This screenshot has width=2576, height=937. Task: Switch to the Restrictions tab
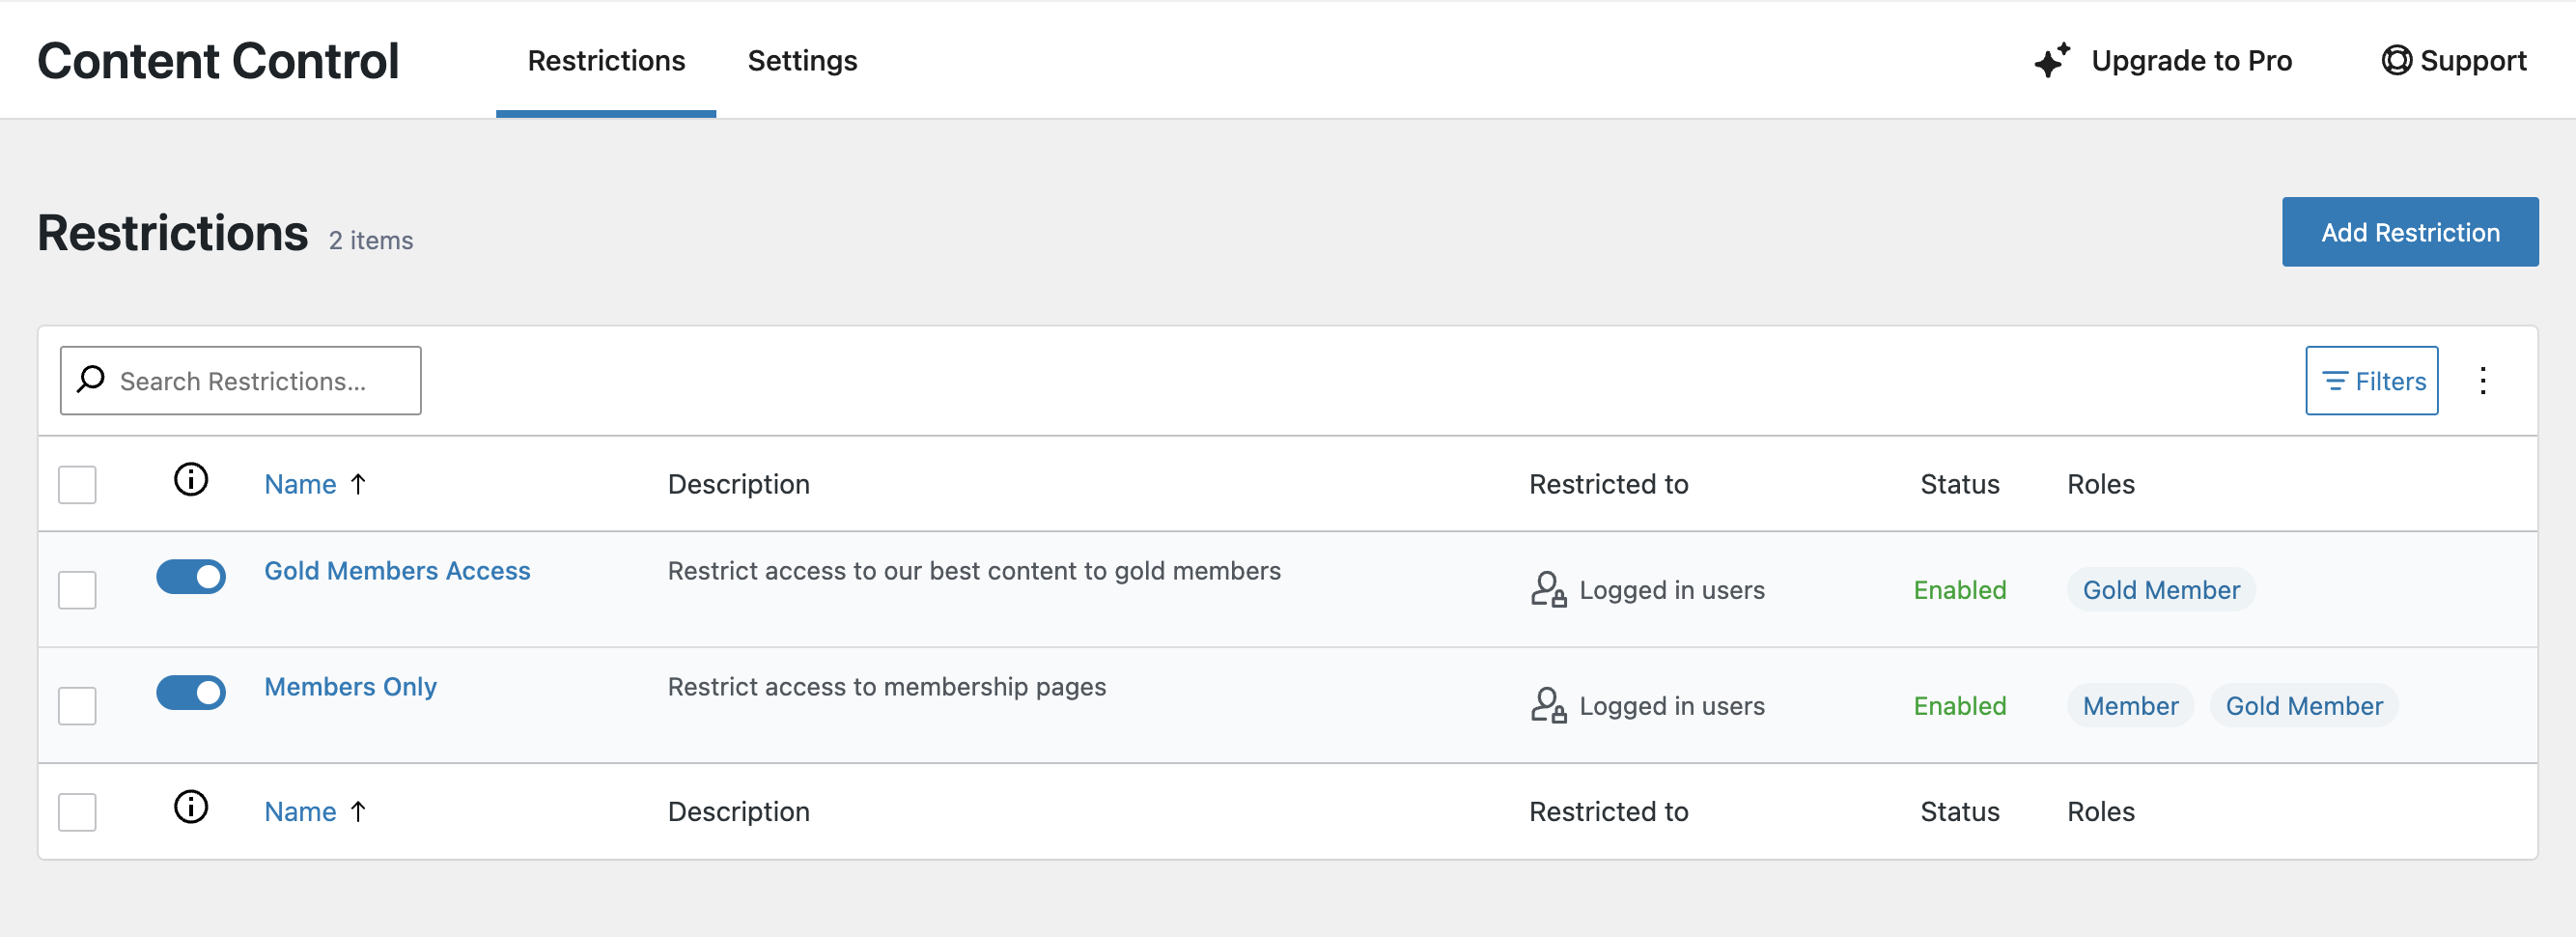(x=606, y=61)
